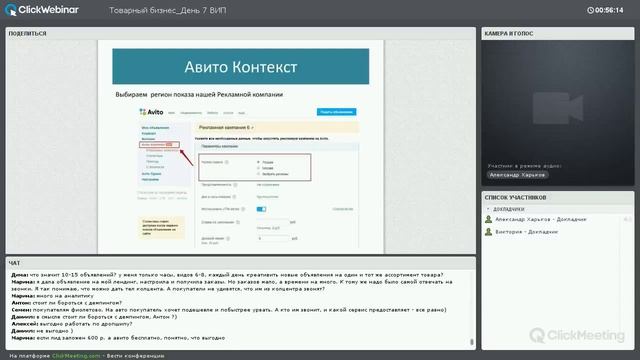Click the yellow notice box in the Avito slide sidebar
This screenshot has height=360, width=640.
tap(161, 227)
